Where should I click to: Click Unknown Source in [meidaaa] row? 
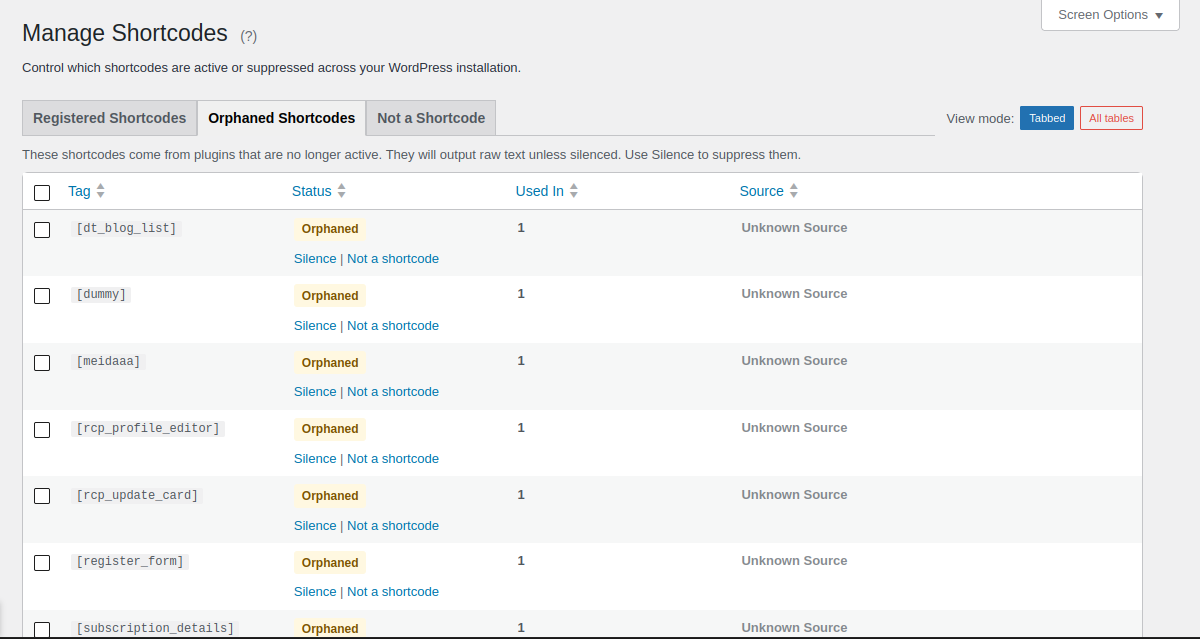[x=794, y=361]
